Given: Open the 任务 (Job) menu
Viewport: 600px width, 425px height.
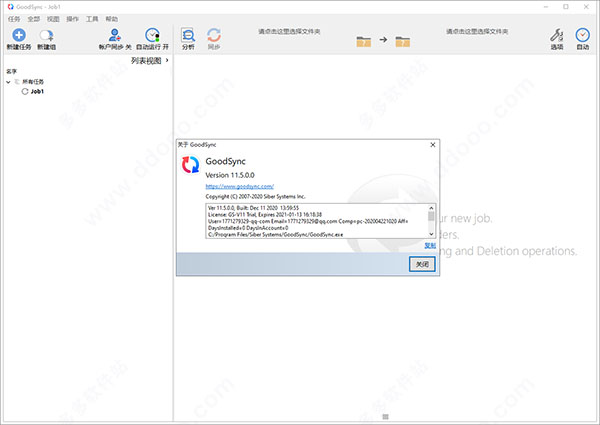Looking at the screenshot, I should point(14,19).
